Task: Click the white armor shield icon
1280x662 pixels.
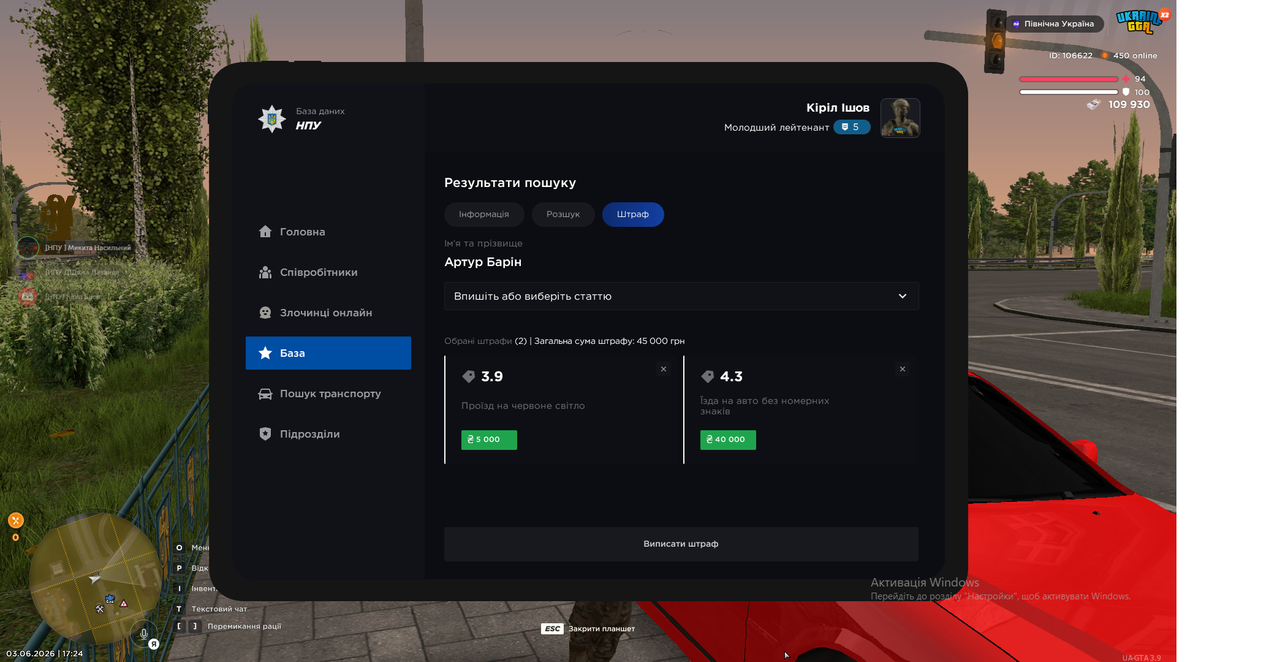Action: tap(1126, 92)
